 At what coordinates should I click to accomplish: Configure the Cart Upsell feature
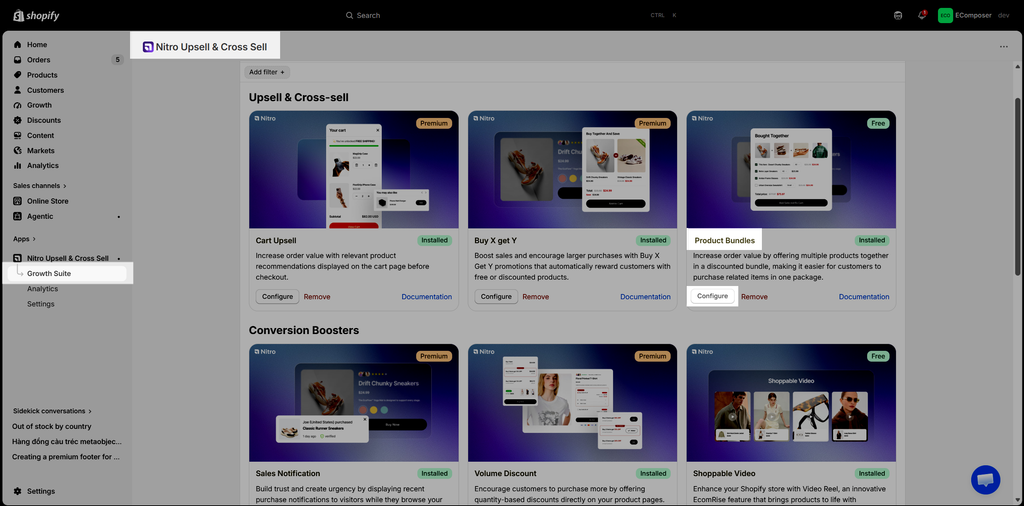pos(278,296)
